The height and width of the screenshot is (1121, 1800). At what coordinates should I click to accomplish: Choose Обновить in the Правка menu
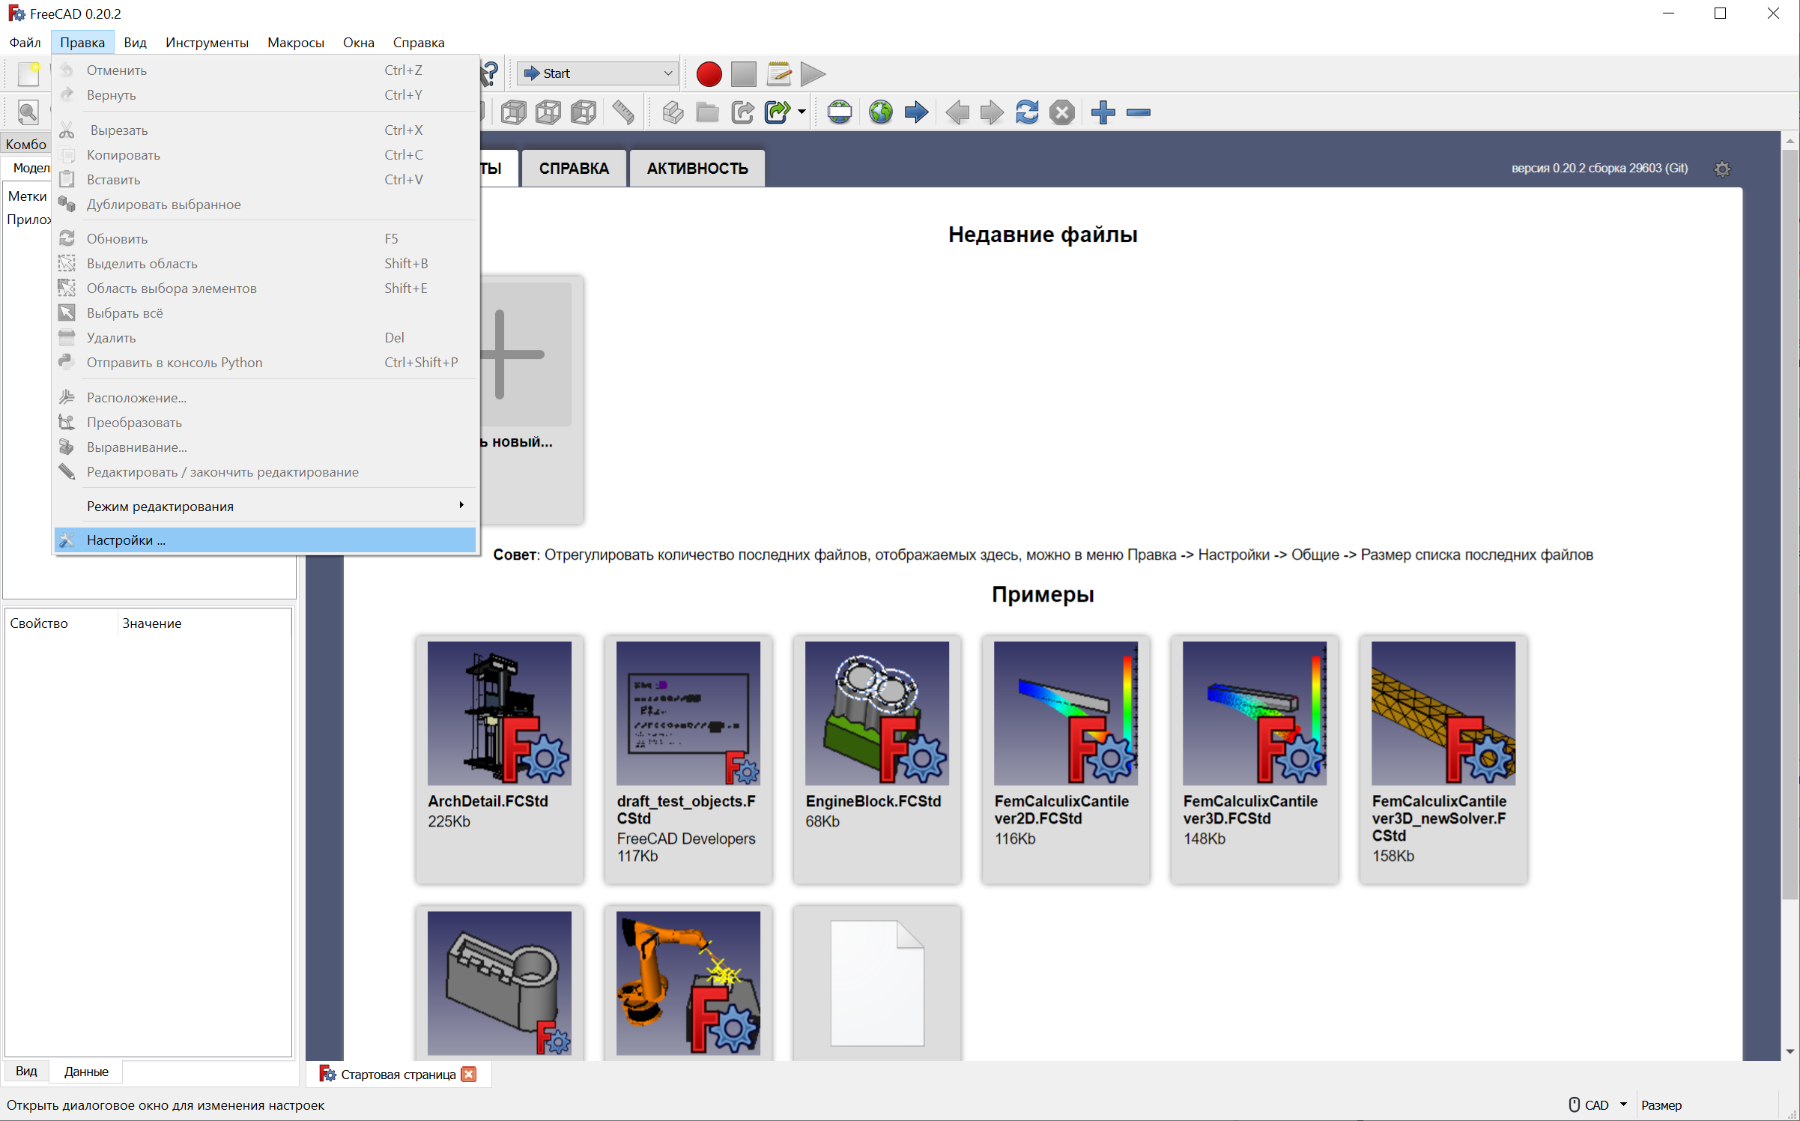tap(266, 239)
